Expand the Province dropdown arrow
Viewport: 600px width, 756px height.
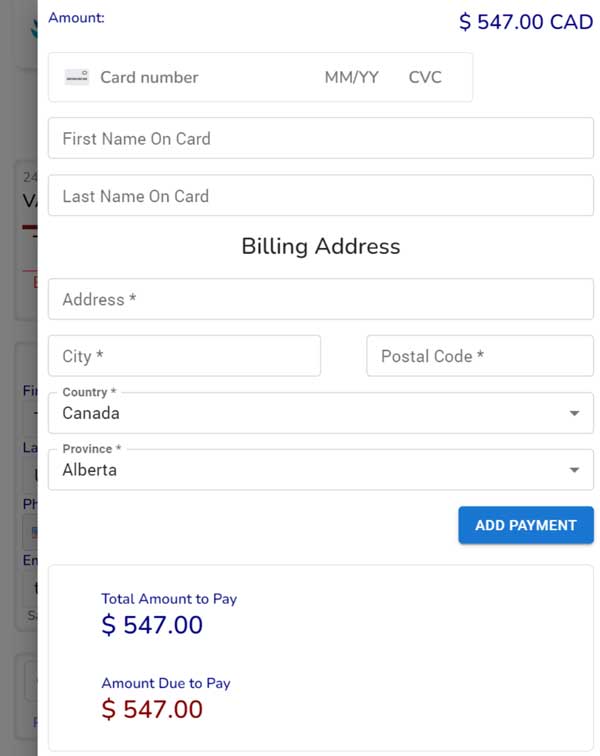(x=574, y=470)
